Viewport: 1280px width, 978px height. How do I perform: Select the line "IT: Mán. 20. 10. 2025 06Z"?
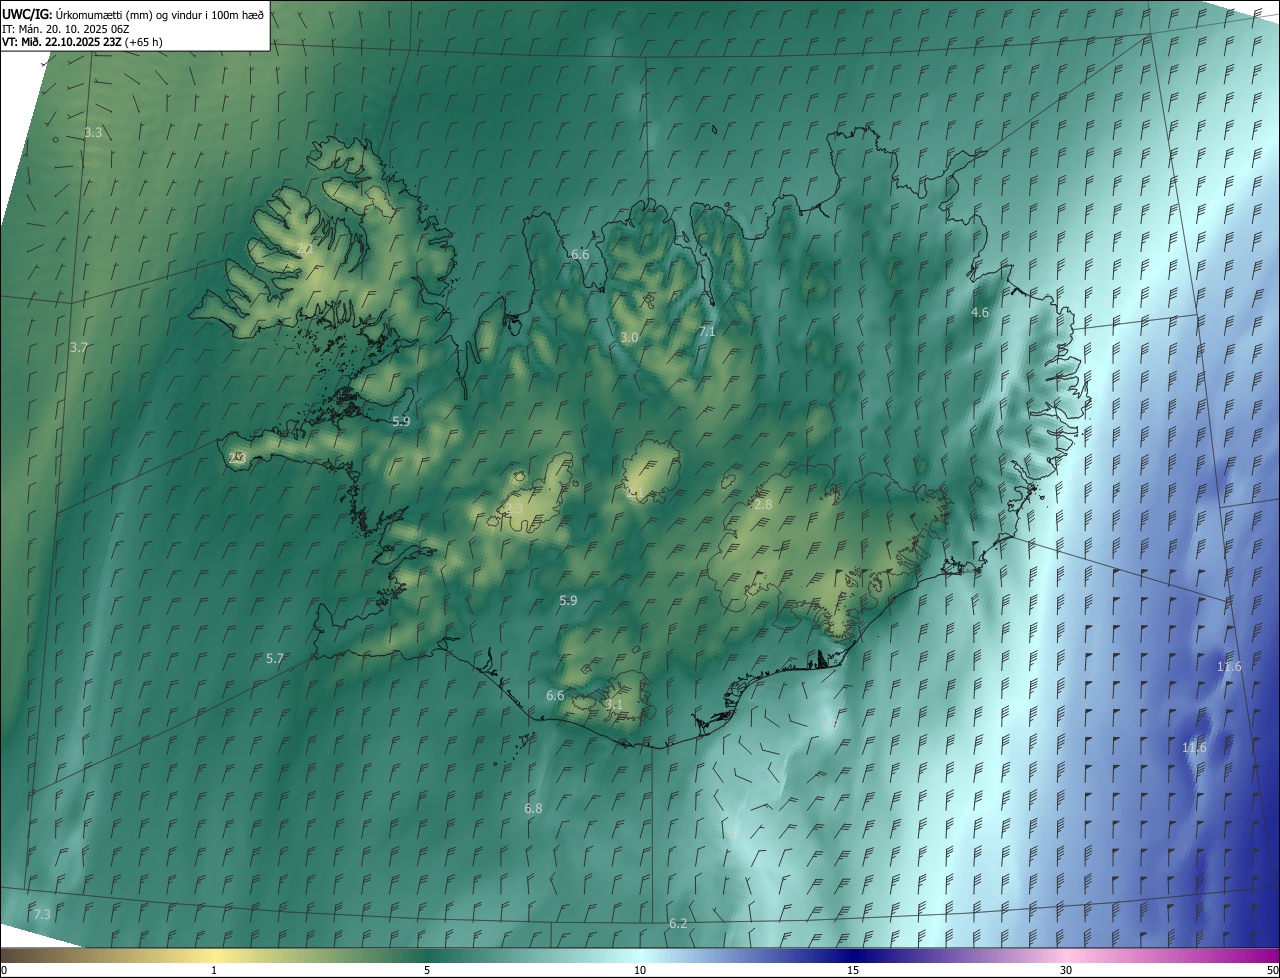68,28
